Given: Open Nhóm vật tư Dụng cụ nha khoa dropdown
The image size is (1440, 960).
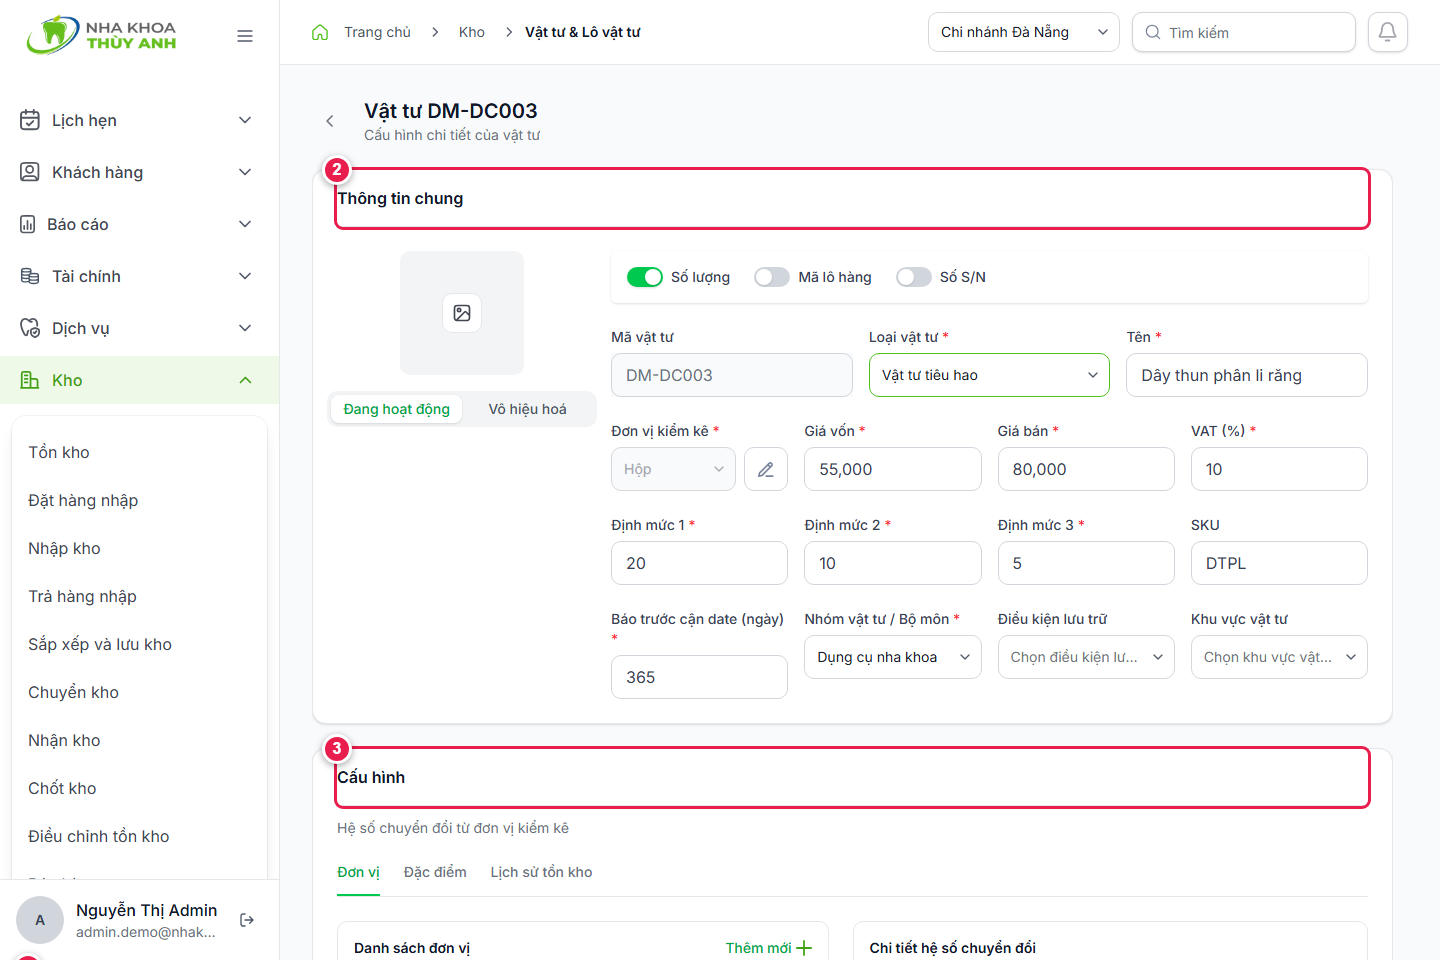Looking at the screenshot, I should click(893, 657).
